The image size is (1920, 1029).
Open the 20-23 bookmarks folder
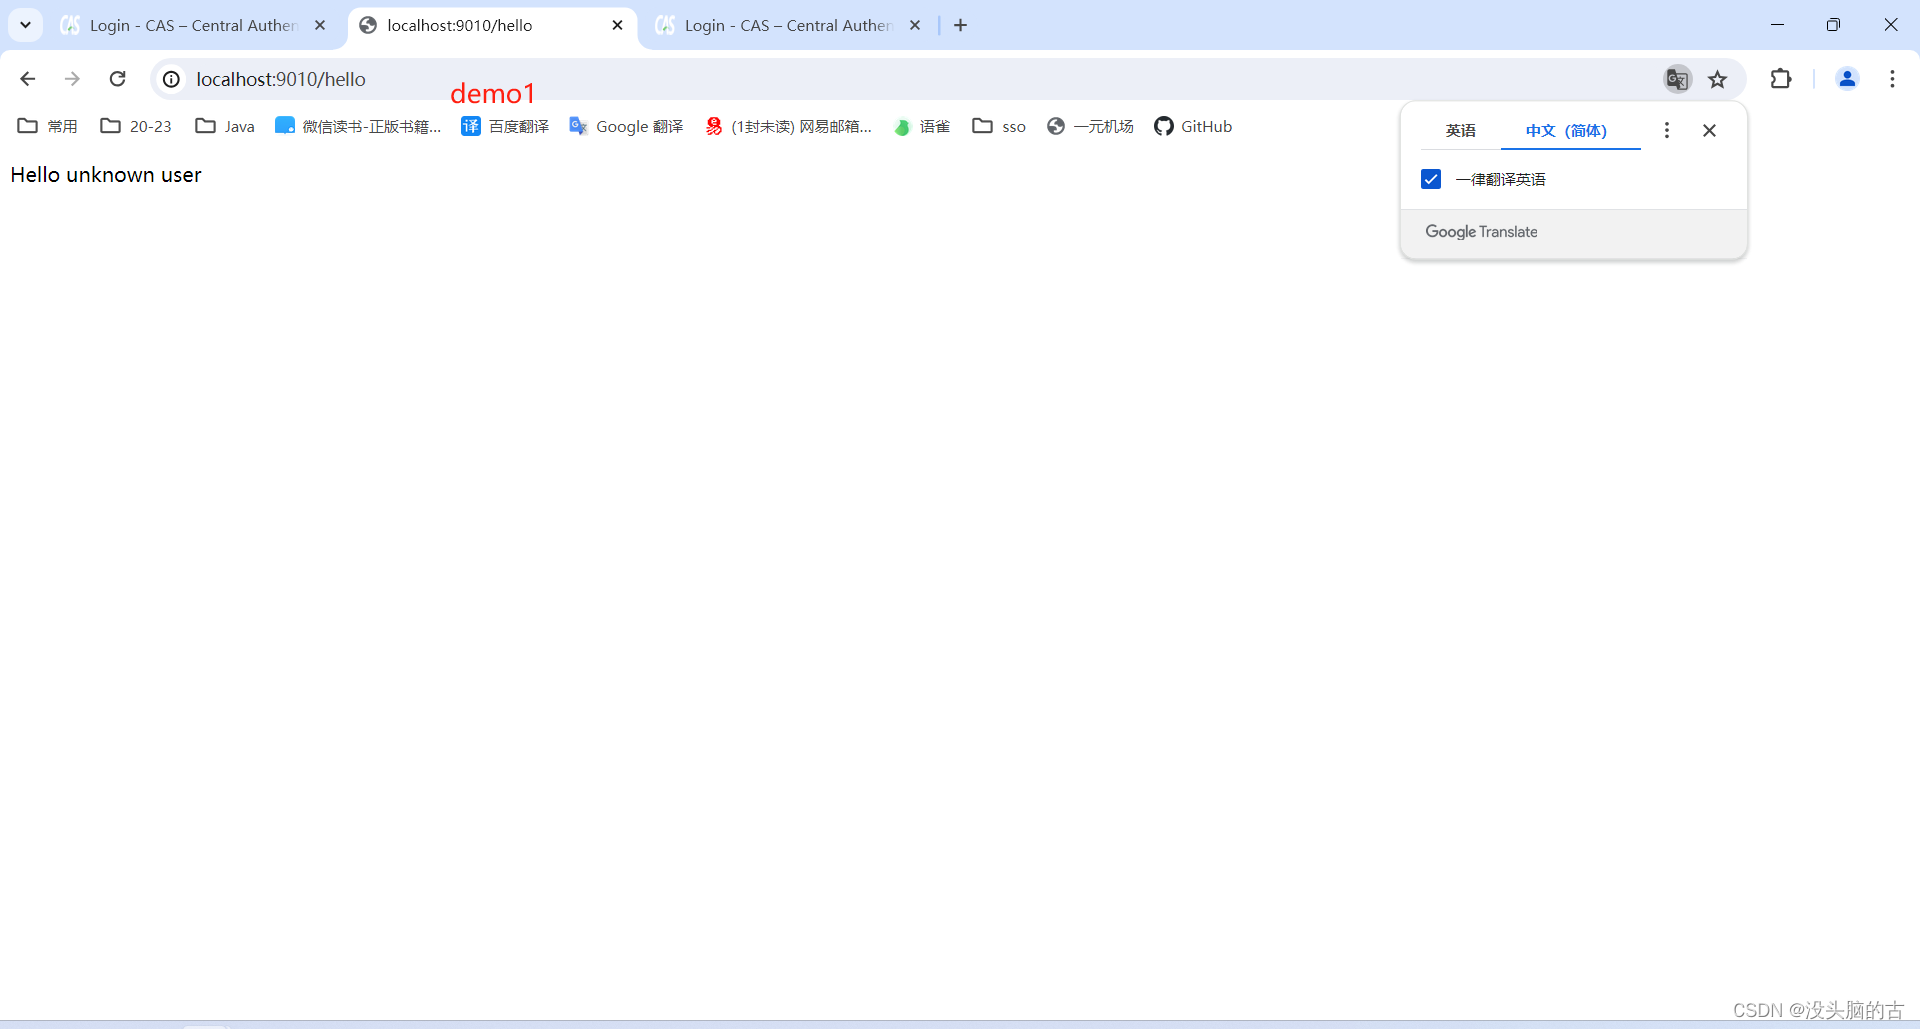(136, 126)
